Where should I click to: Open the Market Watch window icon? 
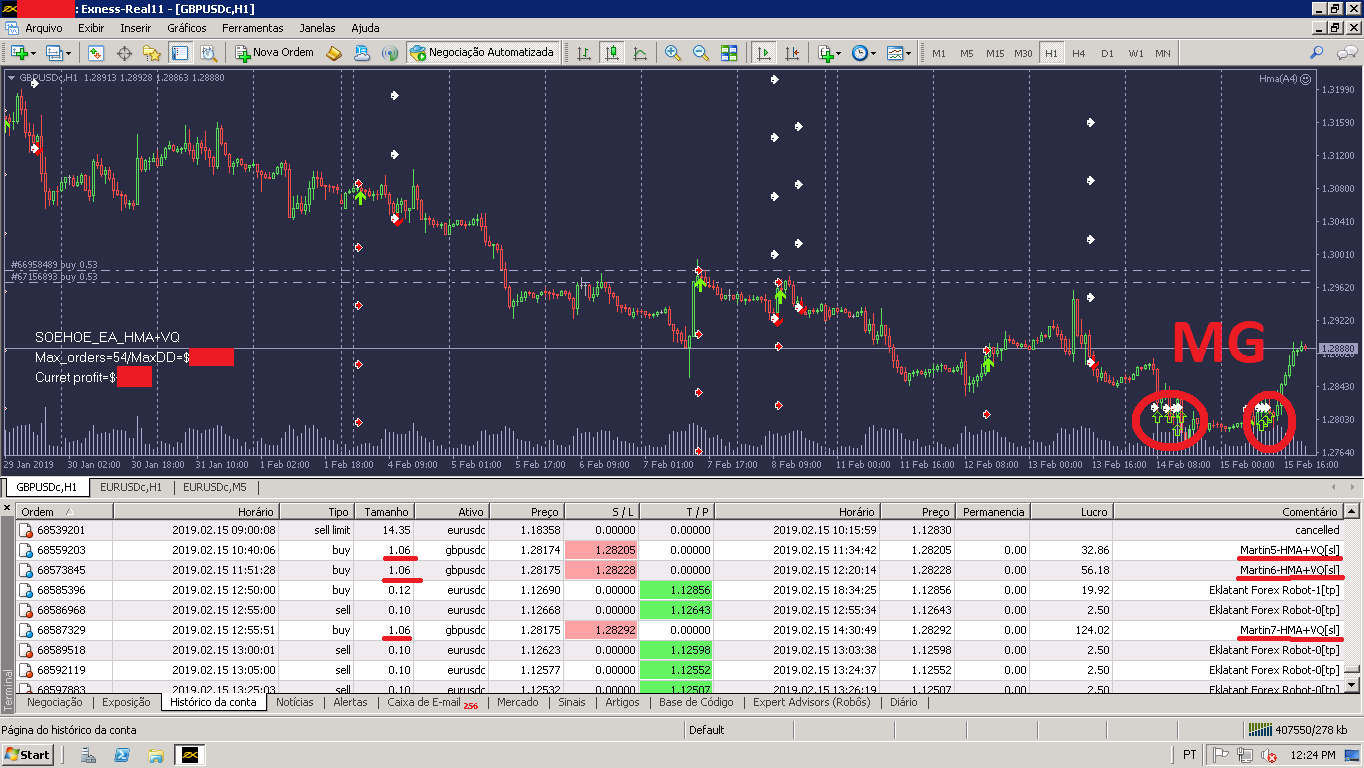point(96,53)
